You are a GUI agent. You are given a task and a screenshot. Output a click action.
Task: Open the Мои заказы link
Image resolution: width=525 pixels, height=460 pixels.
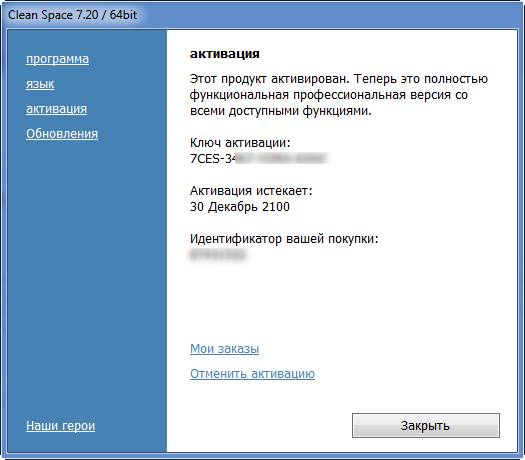pos(224,349)
